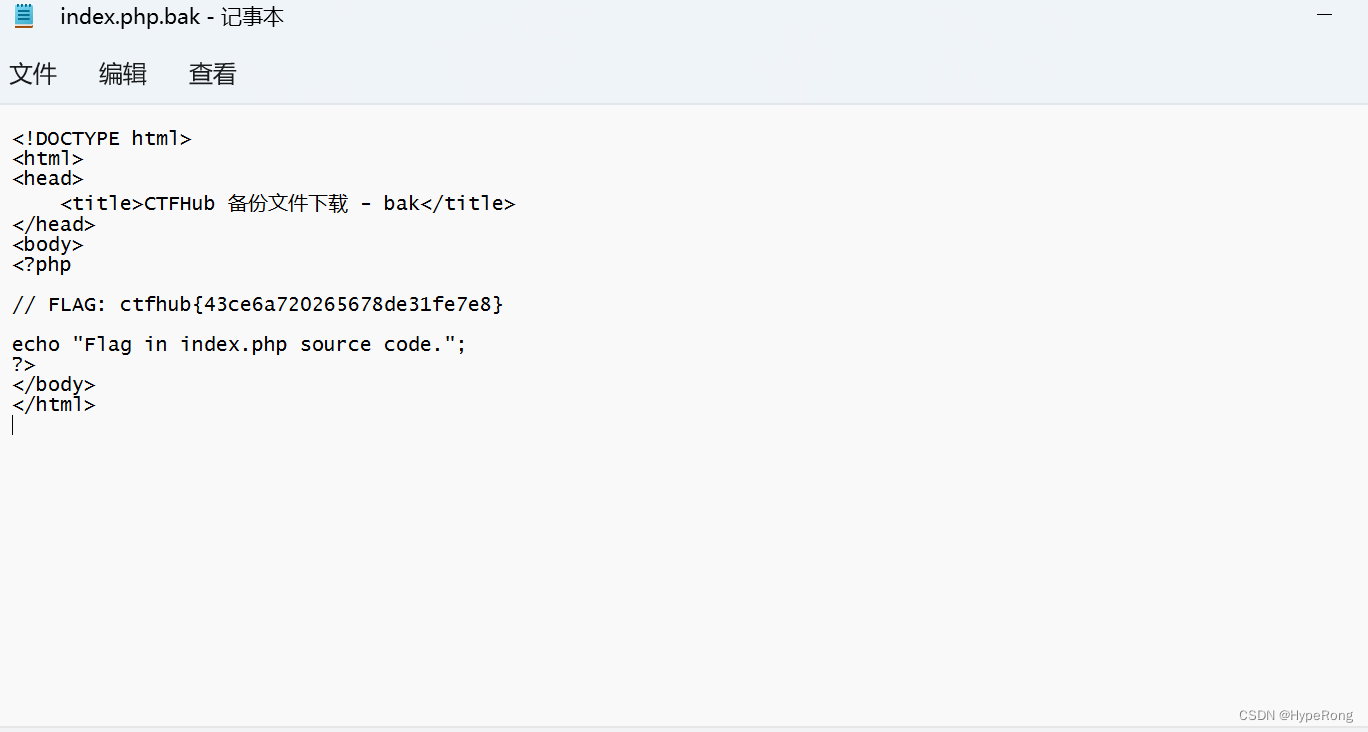Open the 查看 menu
This screenshot has width=1368, height=732.
click(x=213, y=74)
